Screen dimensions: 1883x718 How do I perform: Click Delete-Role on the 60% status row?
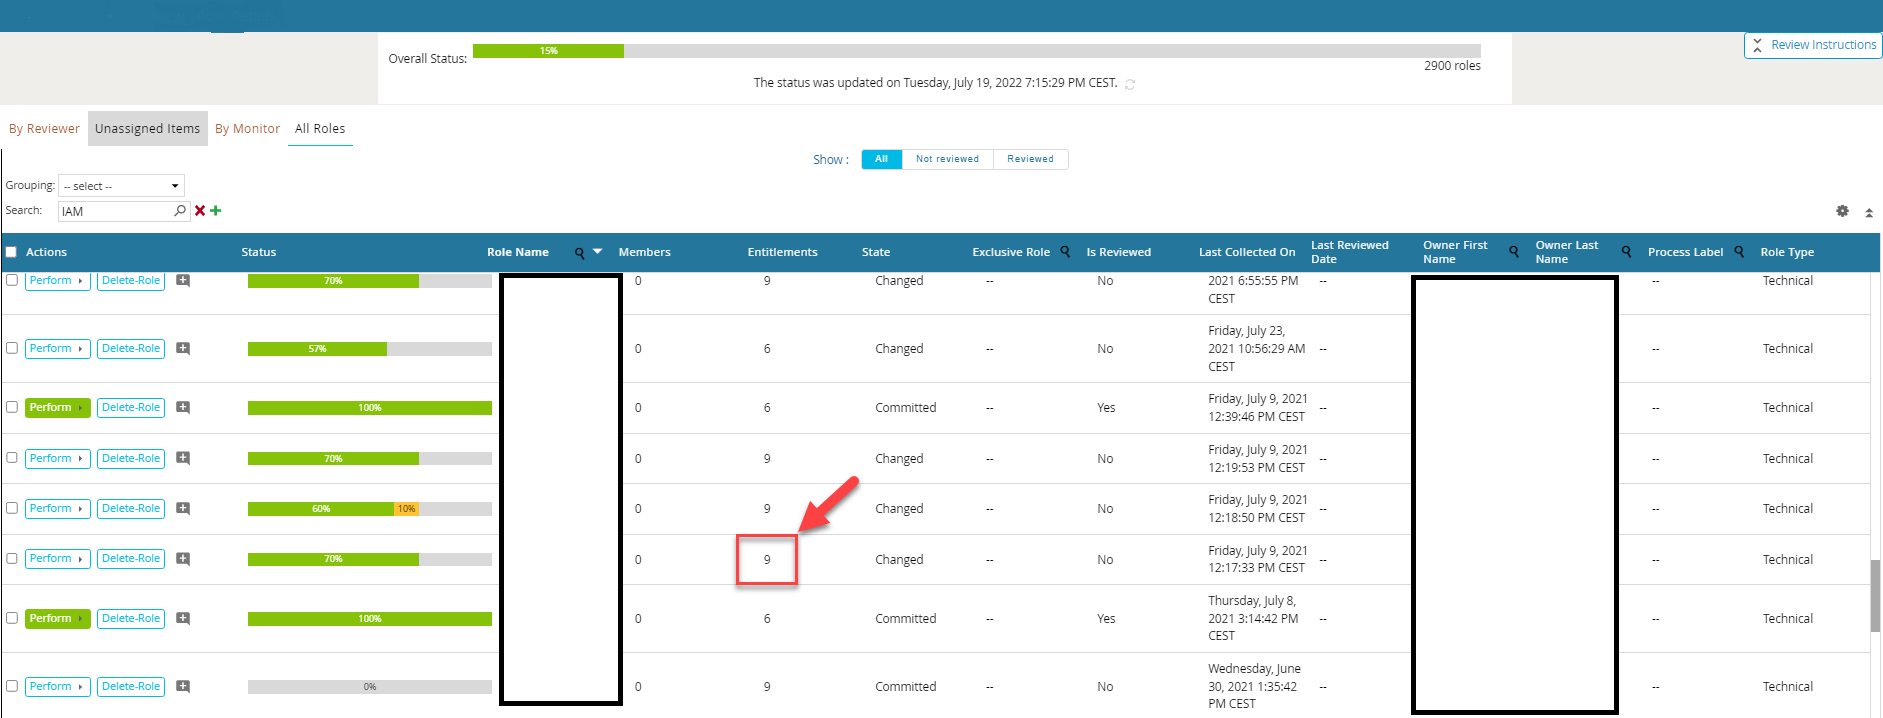click(x=131, y=508)
